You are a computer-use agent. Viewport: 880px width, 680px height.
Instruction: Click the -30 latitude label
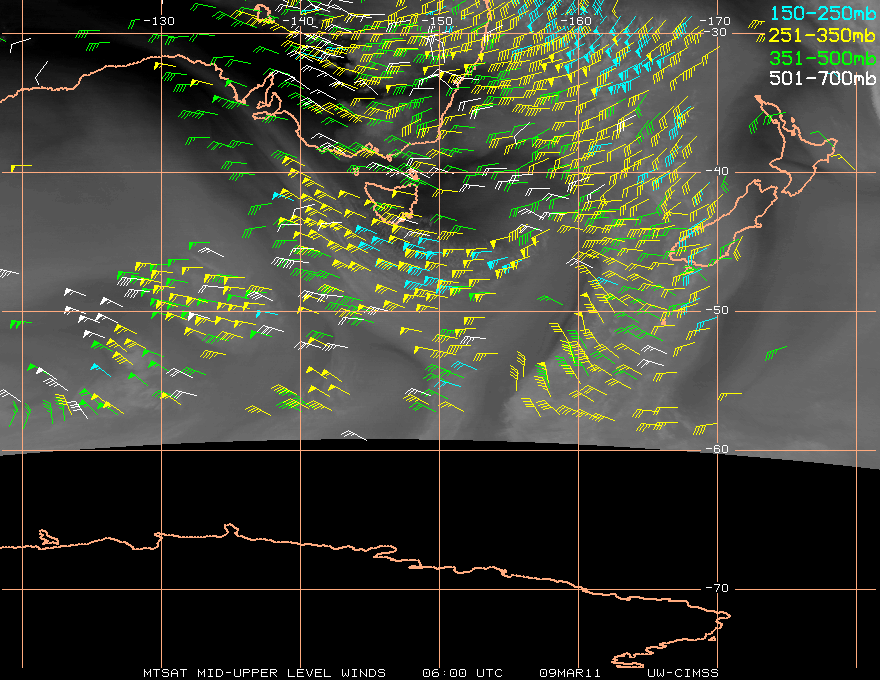[x=717, y=32]
